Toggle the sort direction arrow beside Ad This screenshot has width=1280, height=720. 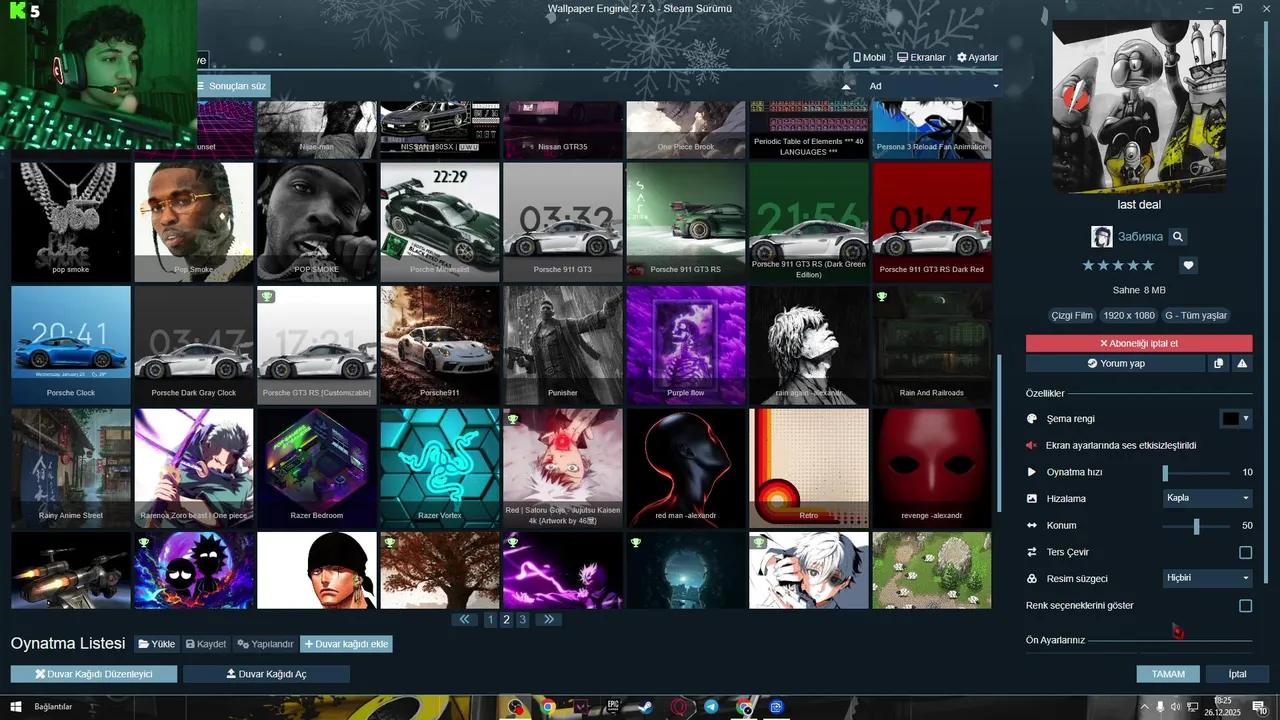coord(846,87)
